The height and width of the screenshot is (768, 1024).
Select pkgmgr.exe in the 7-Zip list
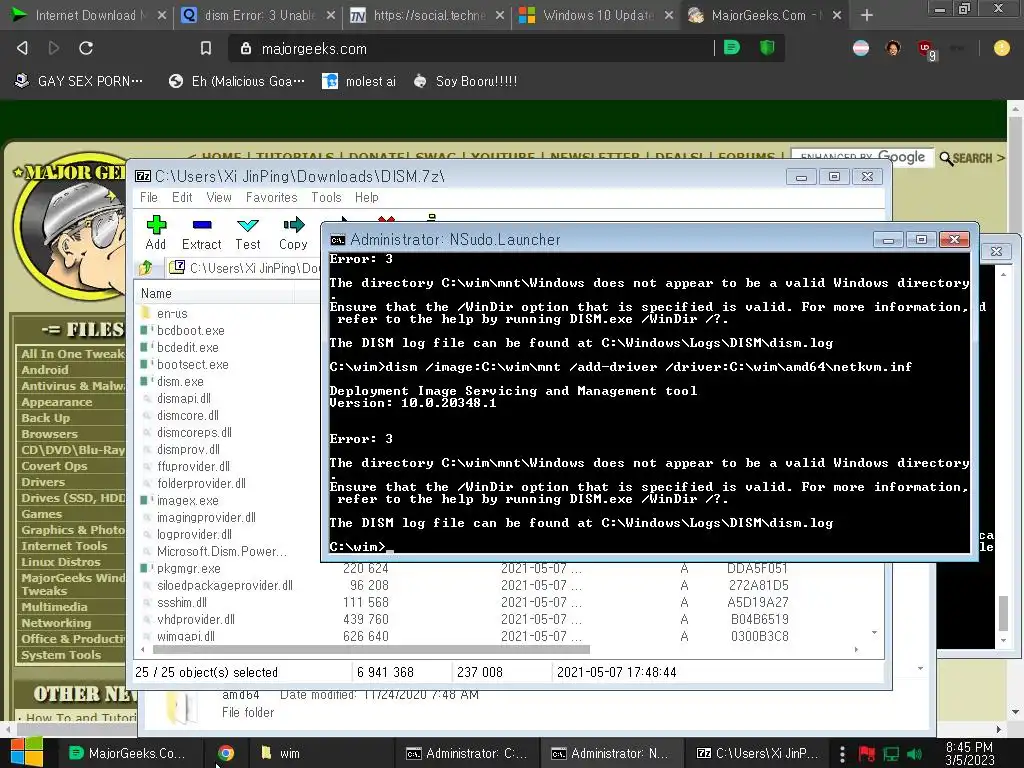(188, 568)
